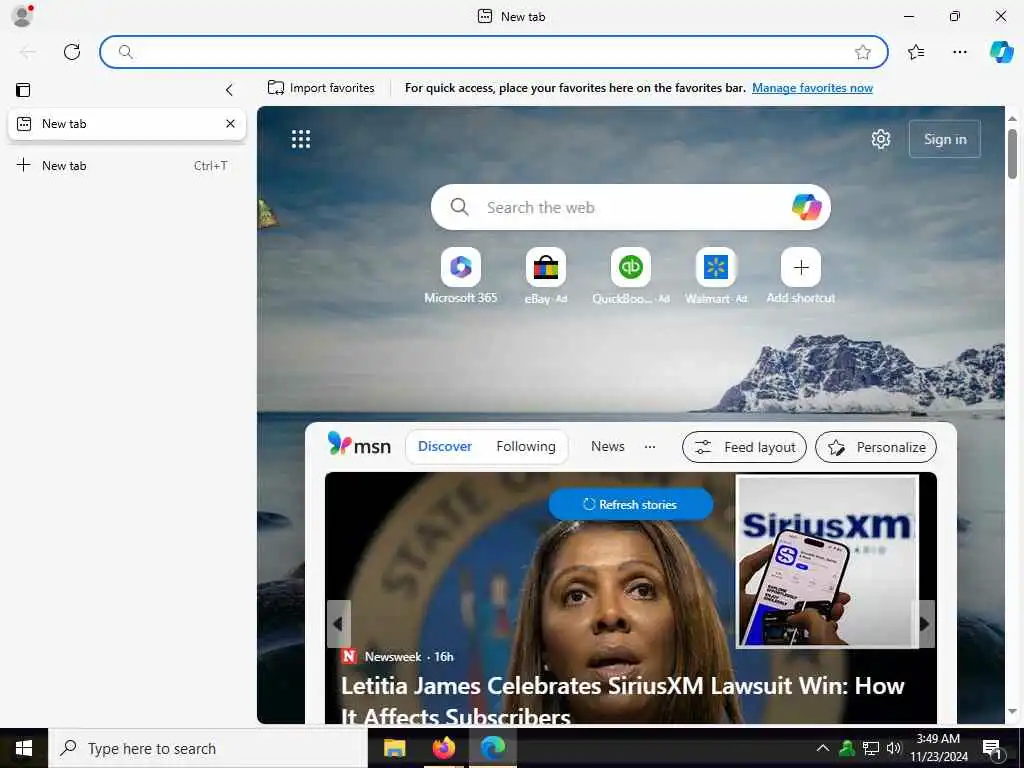Open the volume speaker tray icon
The image size is (1024, 768).
point(893,748)
